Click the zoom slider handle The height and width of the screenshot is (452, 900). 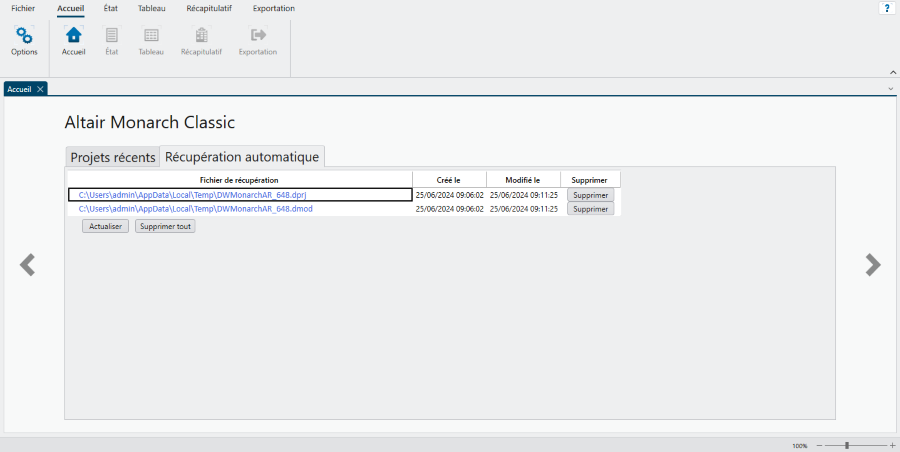coord(847,445)
